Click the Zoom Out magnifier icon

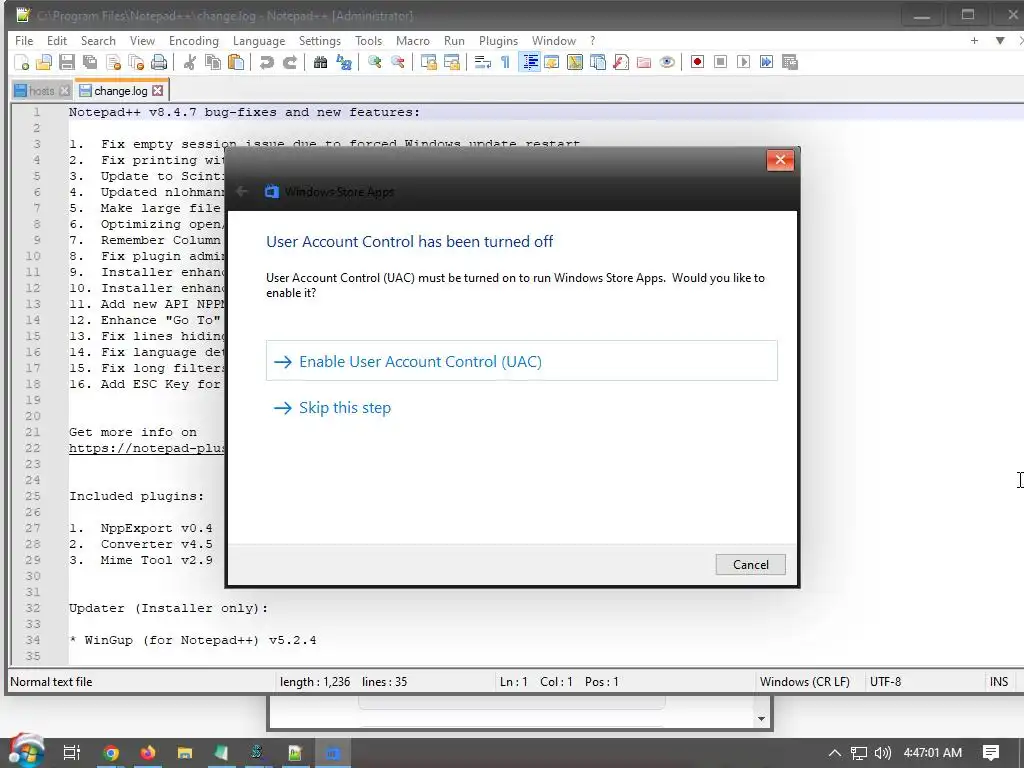[397, 62]
